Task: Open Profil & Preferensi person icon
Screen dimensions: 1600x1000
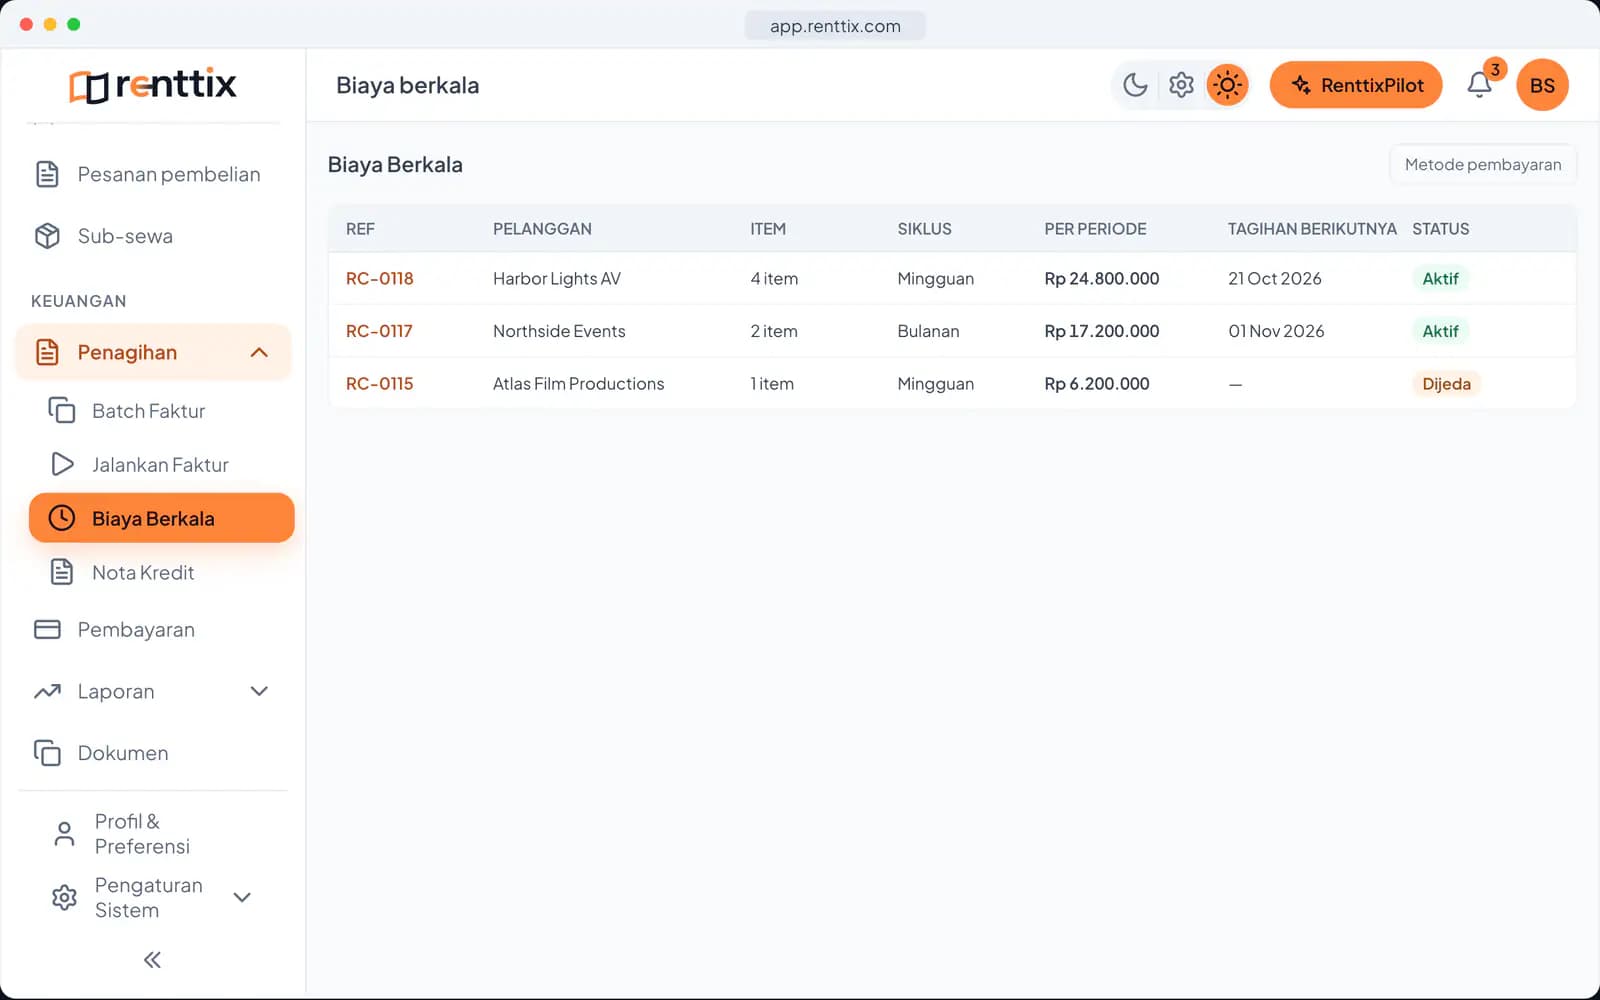Action: [x=64, y=834]
